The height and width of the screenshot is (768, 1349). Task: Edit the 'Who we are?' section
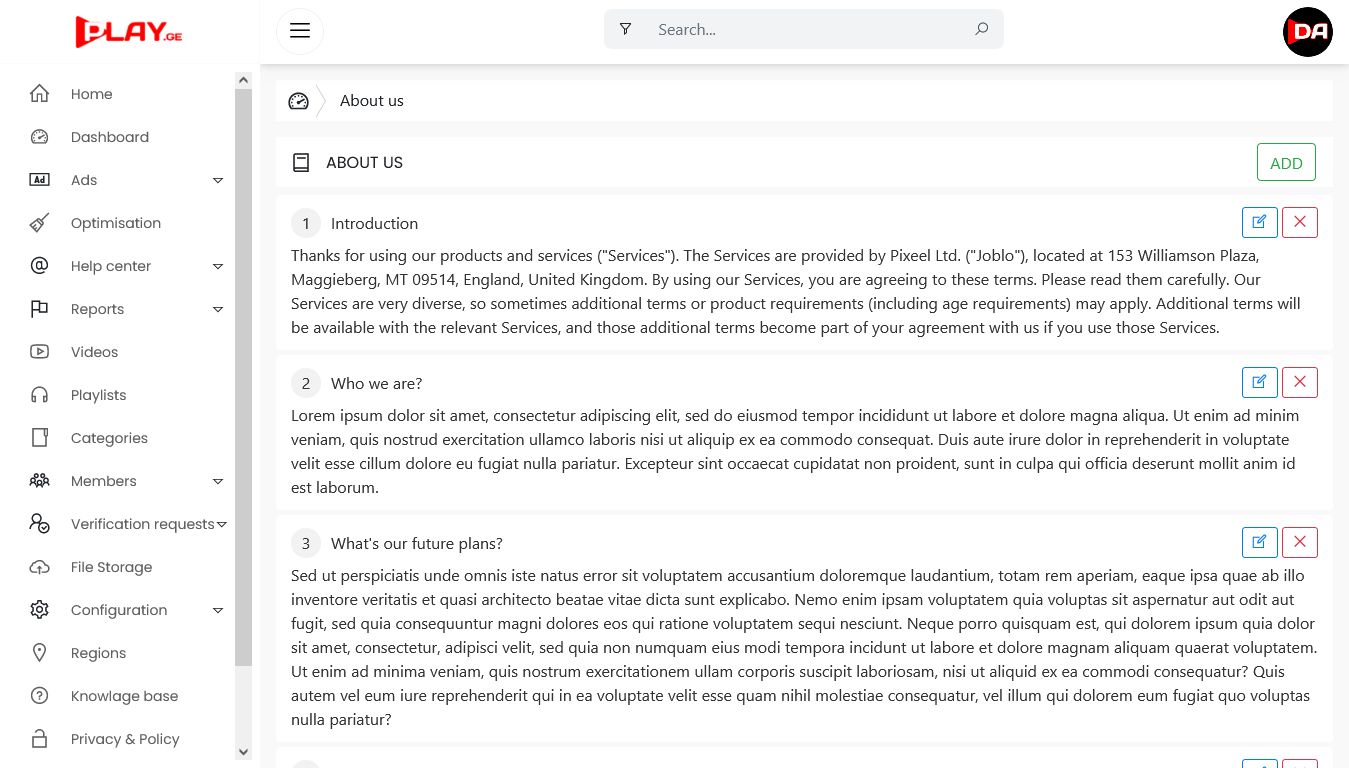(1259, 382)
